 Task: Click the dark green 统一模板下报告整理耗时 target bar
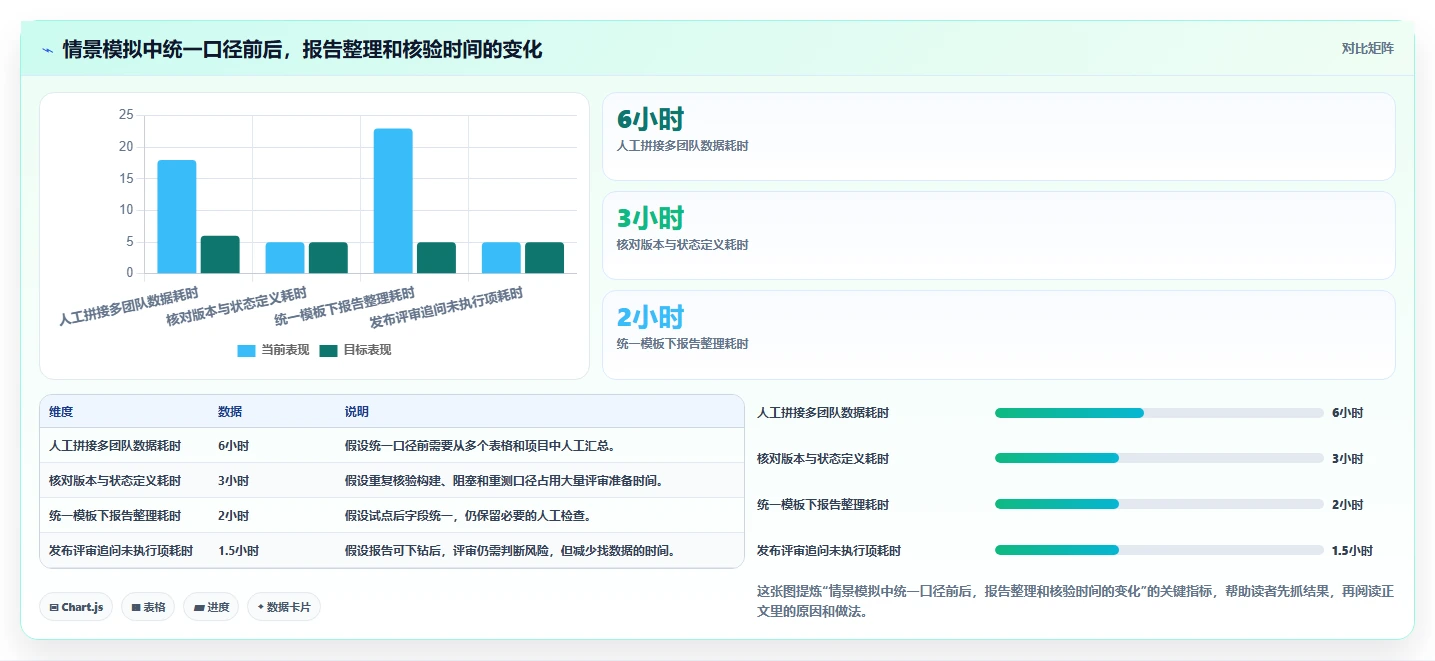coord(436,257)
